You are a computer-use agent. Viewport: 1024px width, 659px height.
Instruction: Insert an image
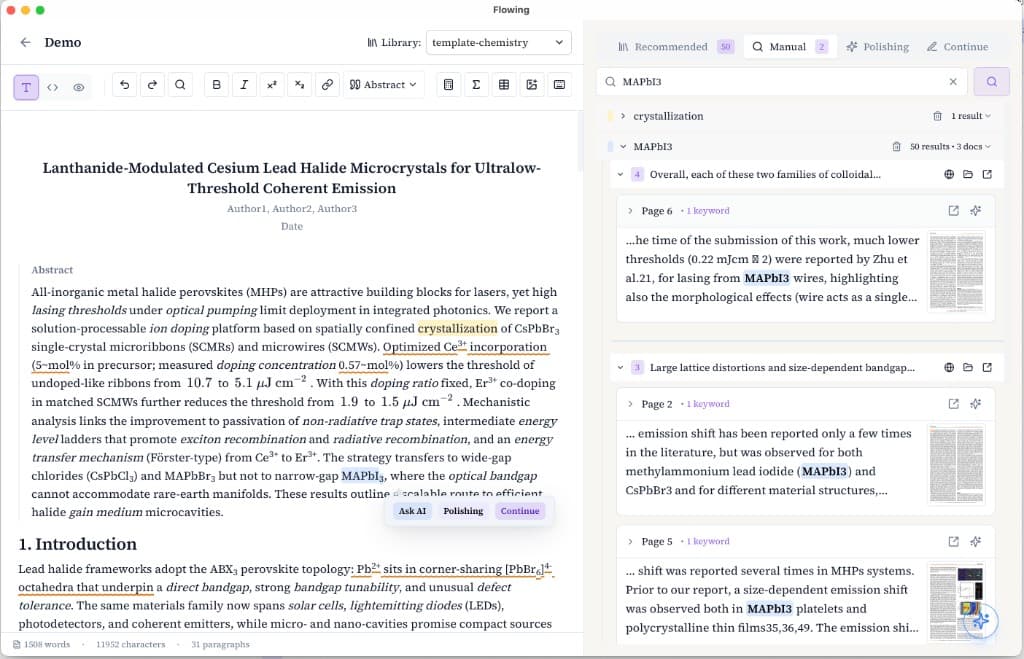tap(532, 84)
